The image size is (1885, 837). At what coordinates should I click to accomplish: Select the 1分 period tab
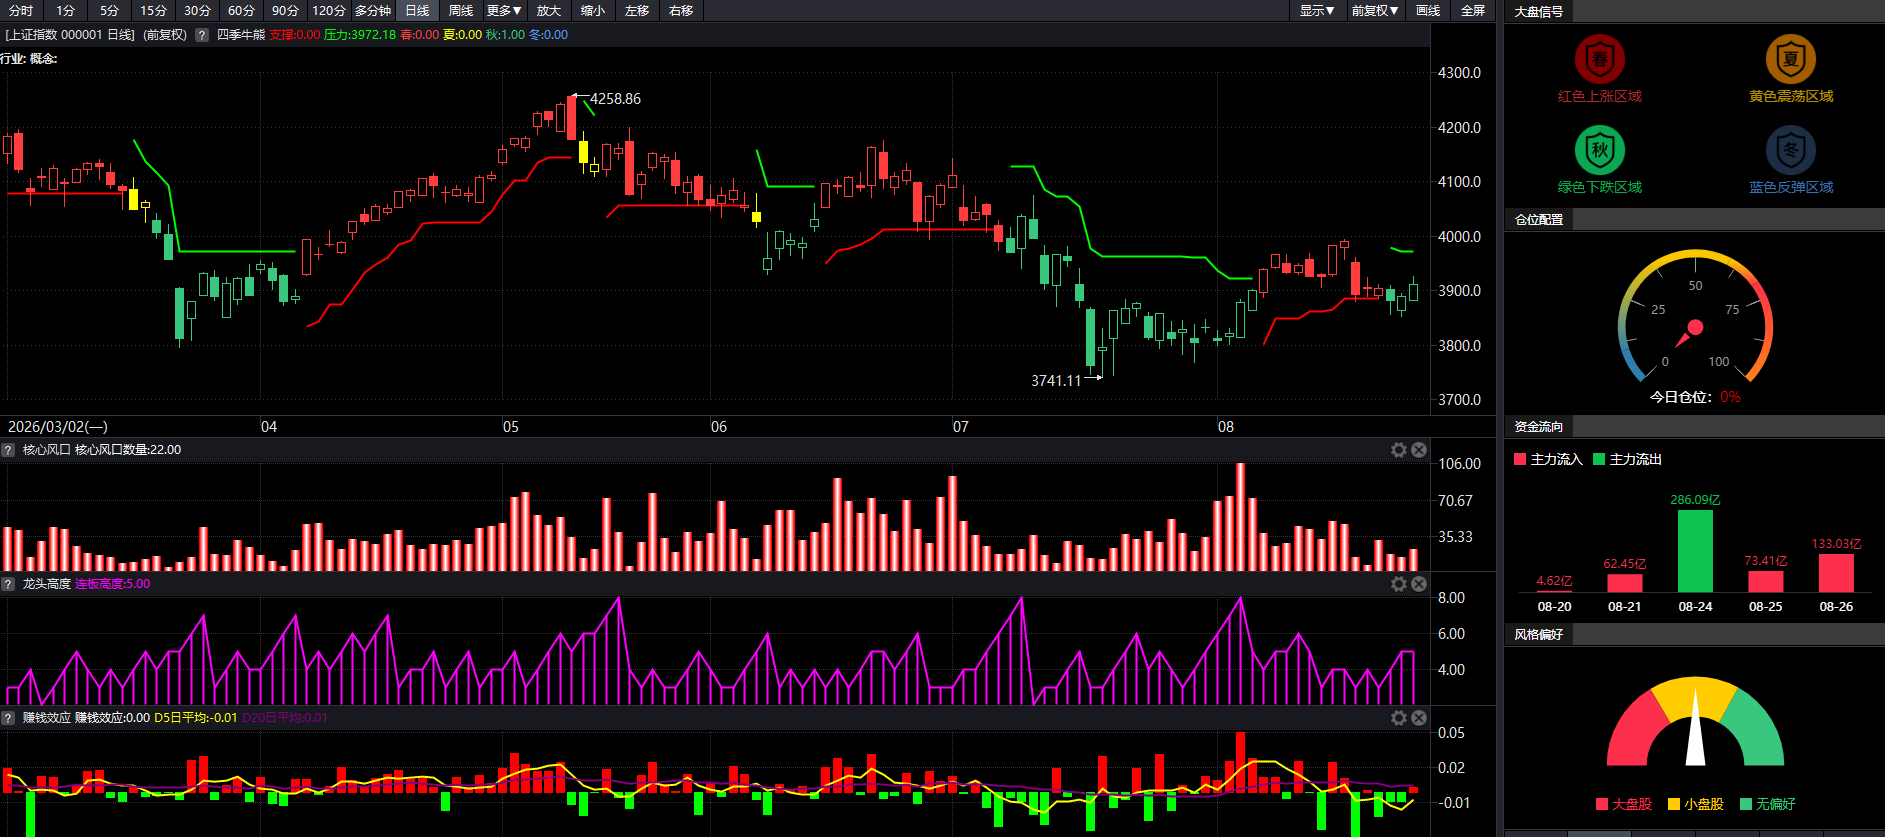coord(66,11)
